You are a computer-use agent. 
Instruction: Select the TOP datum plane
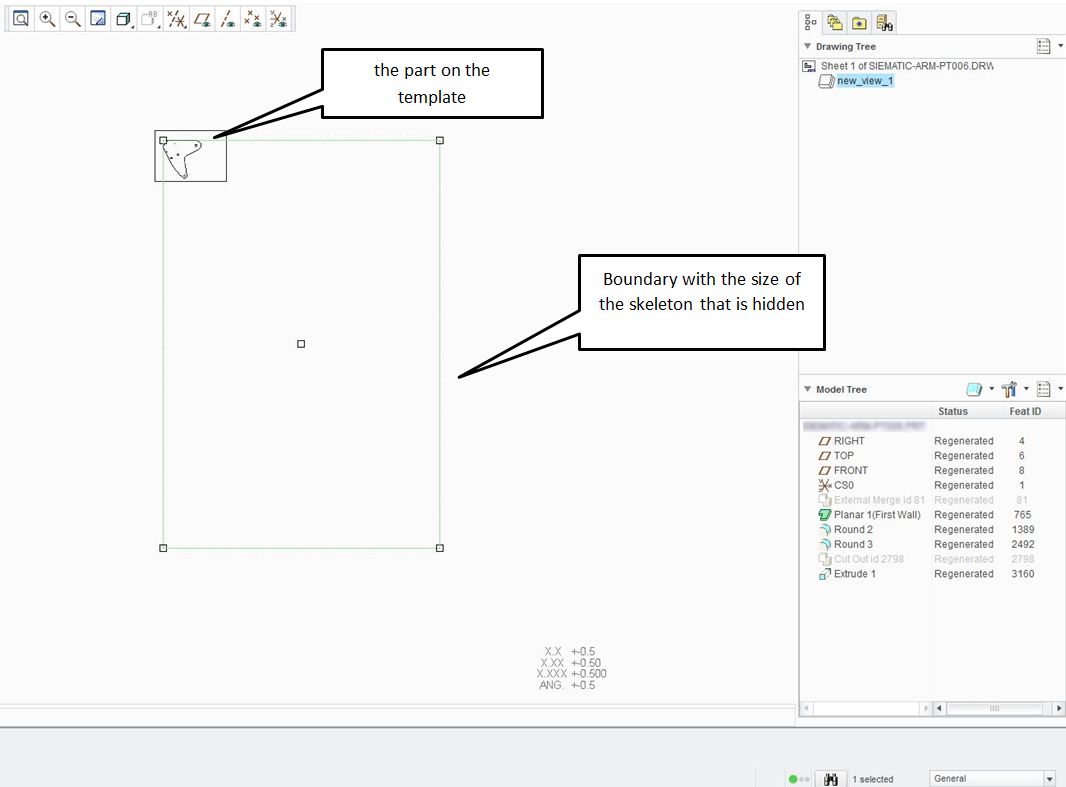pyautogui.click(x=844, y=456)
